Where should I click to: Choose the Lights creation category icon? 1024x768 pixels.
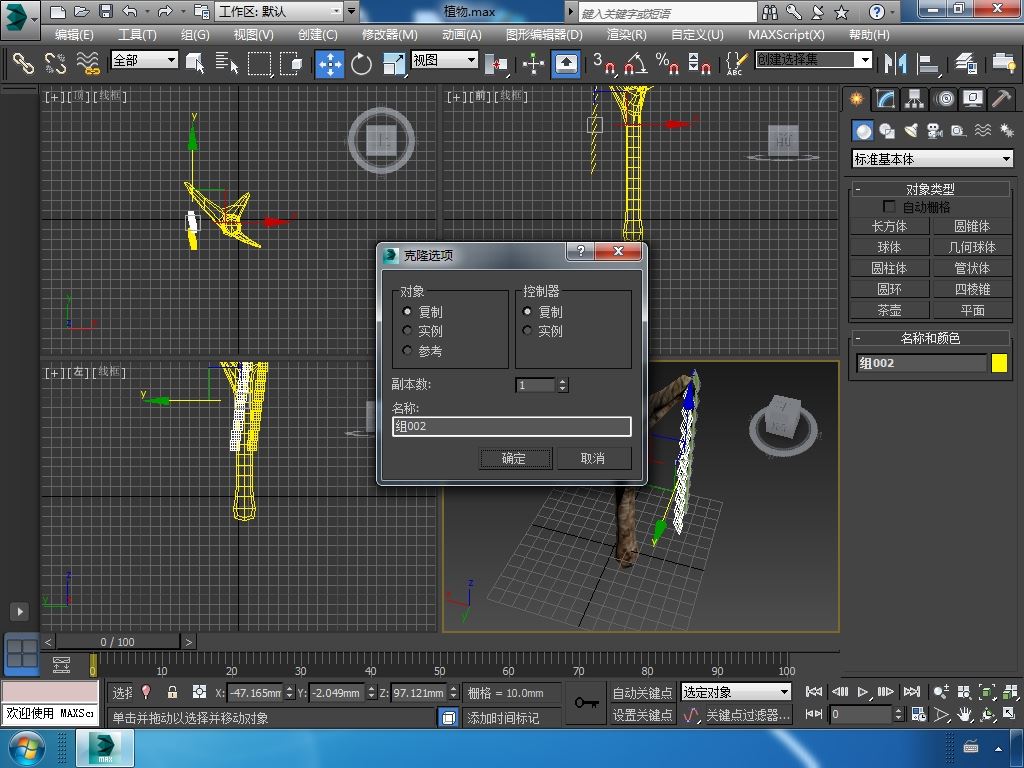pos(911,131)
